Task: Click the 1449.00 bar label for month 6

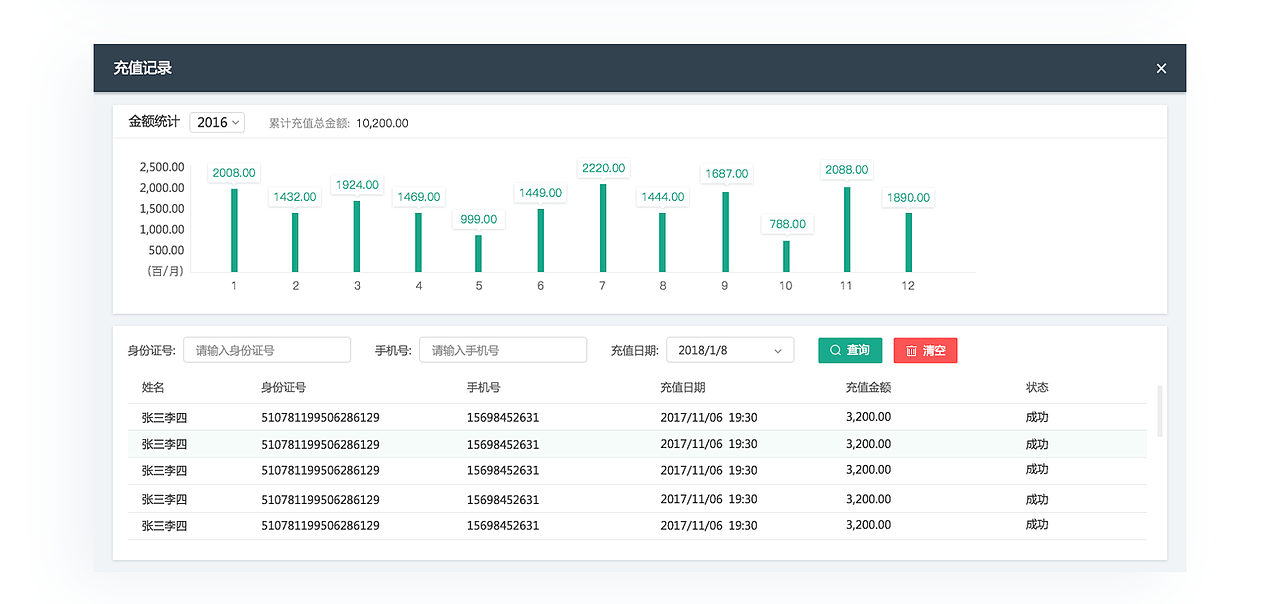Action: pos(540,193)
